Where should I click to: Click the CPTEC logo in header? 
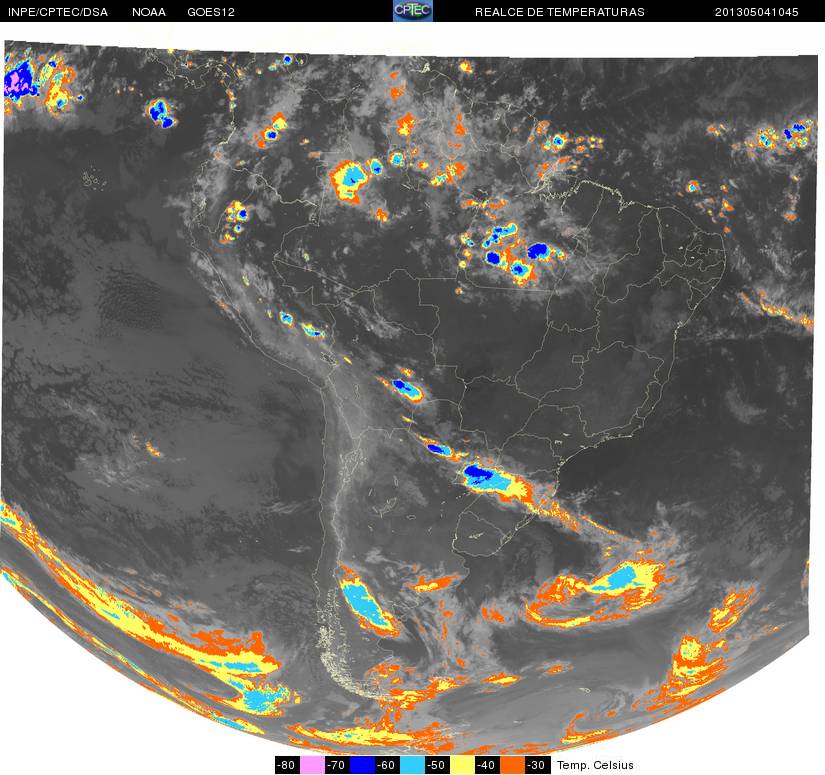tap(413, 11)
